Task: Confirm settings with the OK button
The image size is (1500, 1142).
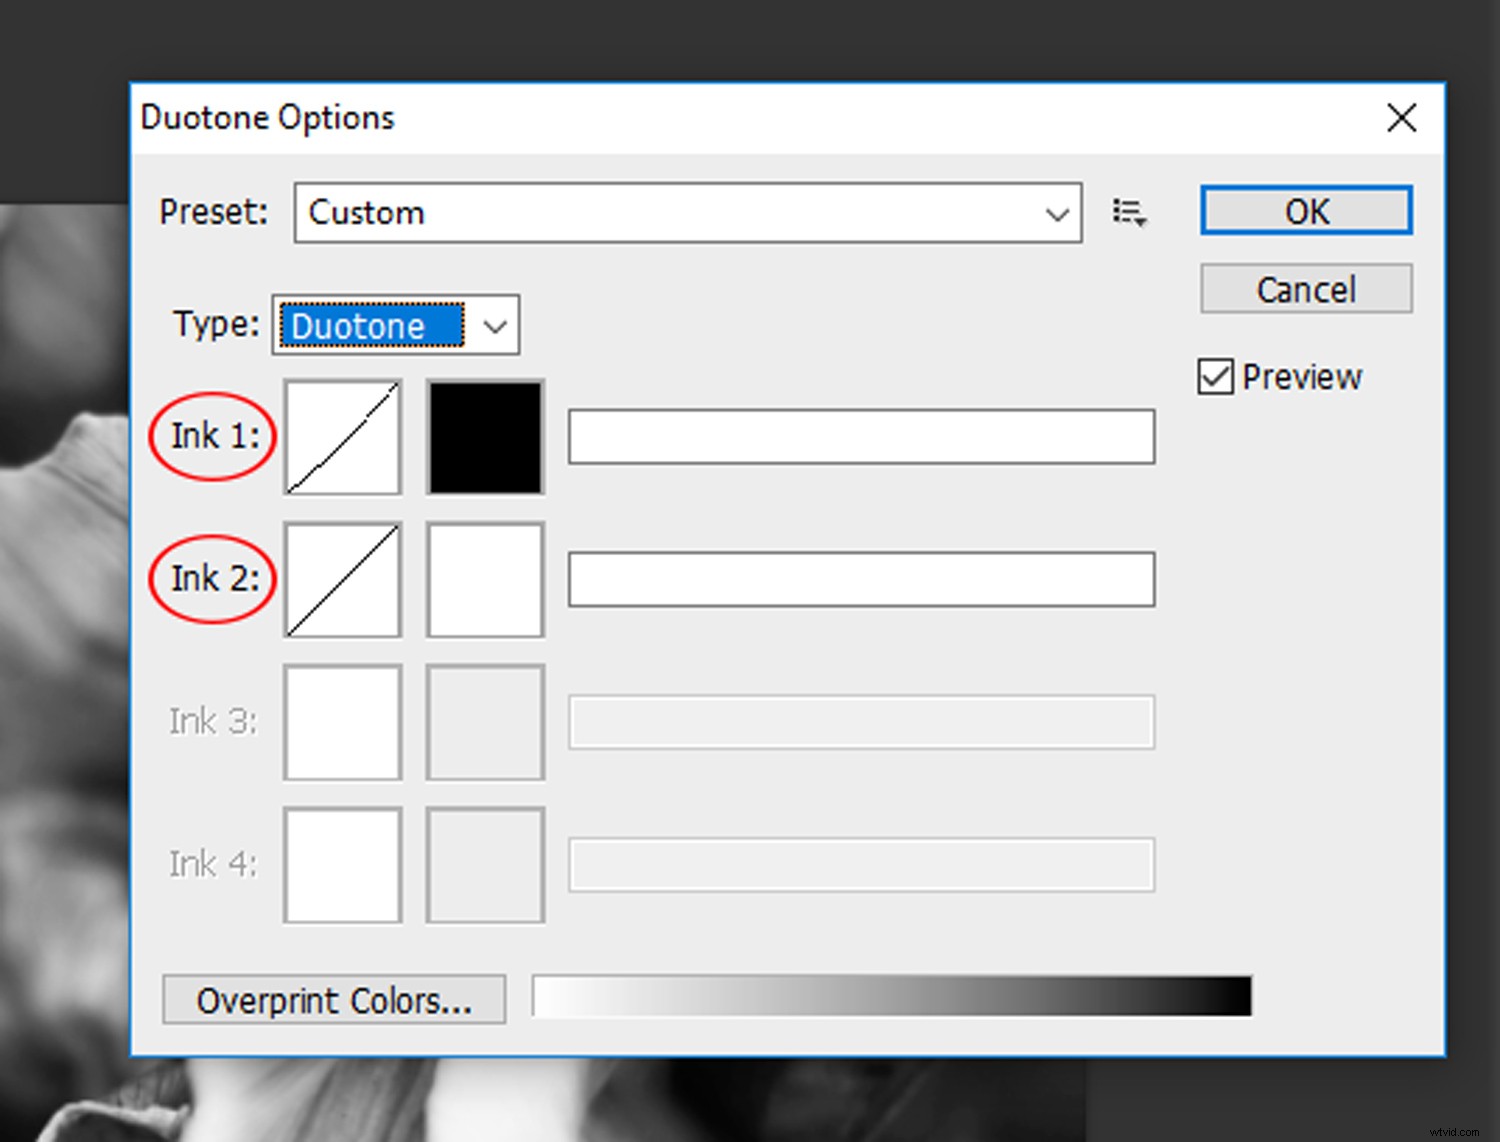Action: (x=1305, y=211)
